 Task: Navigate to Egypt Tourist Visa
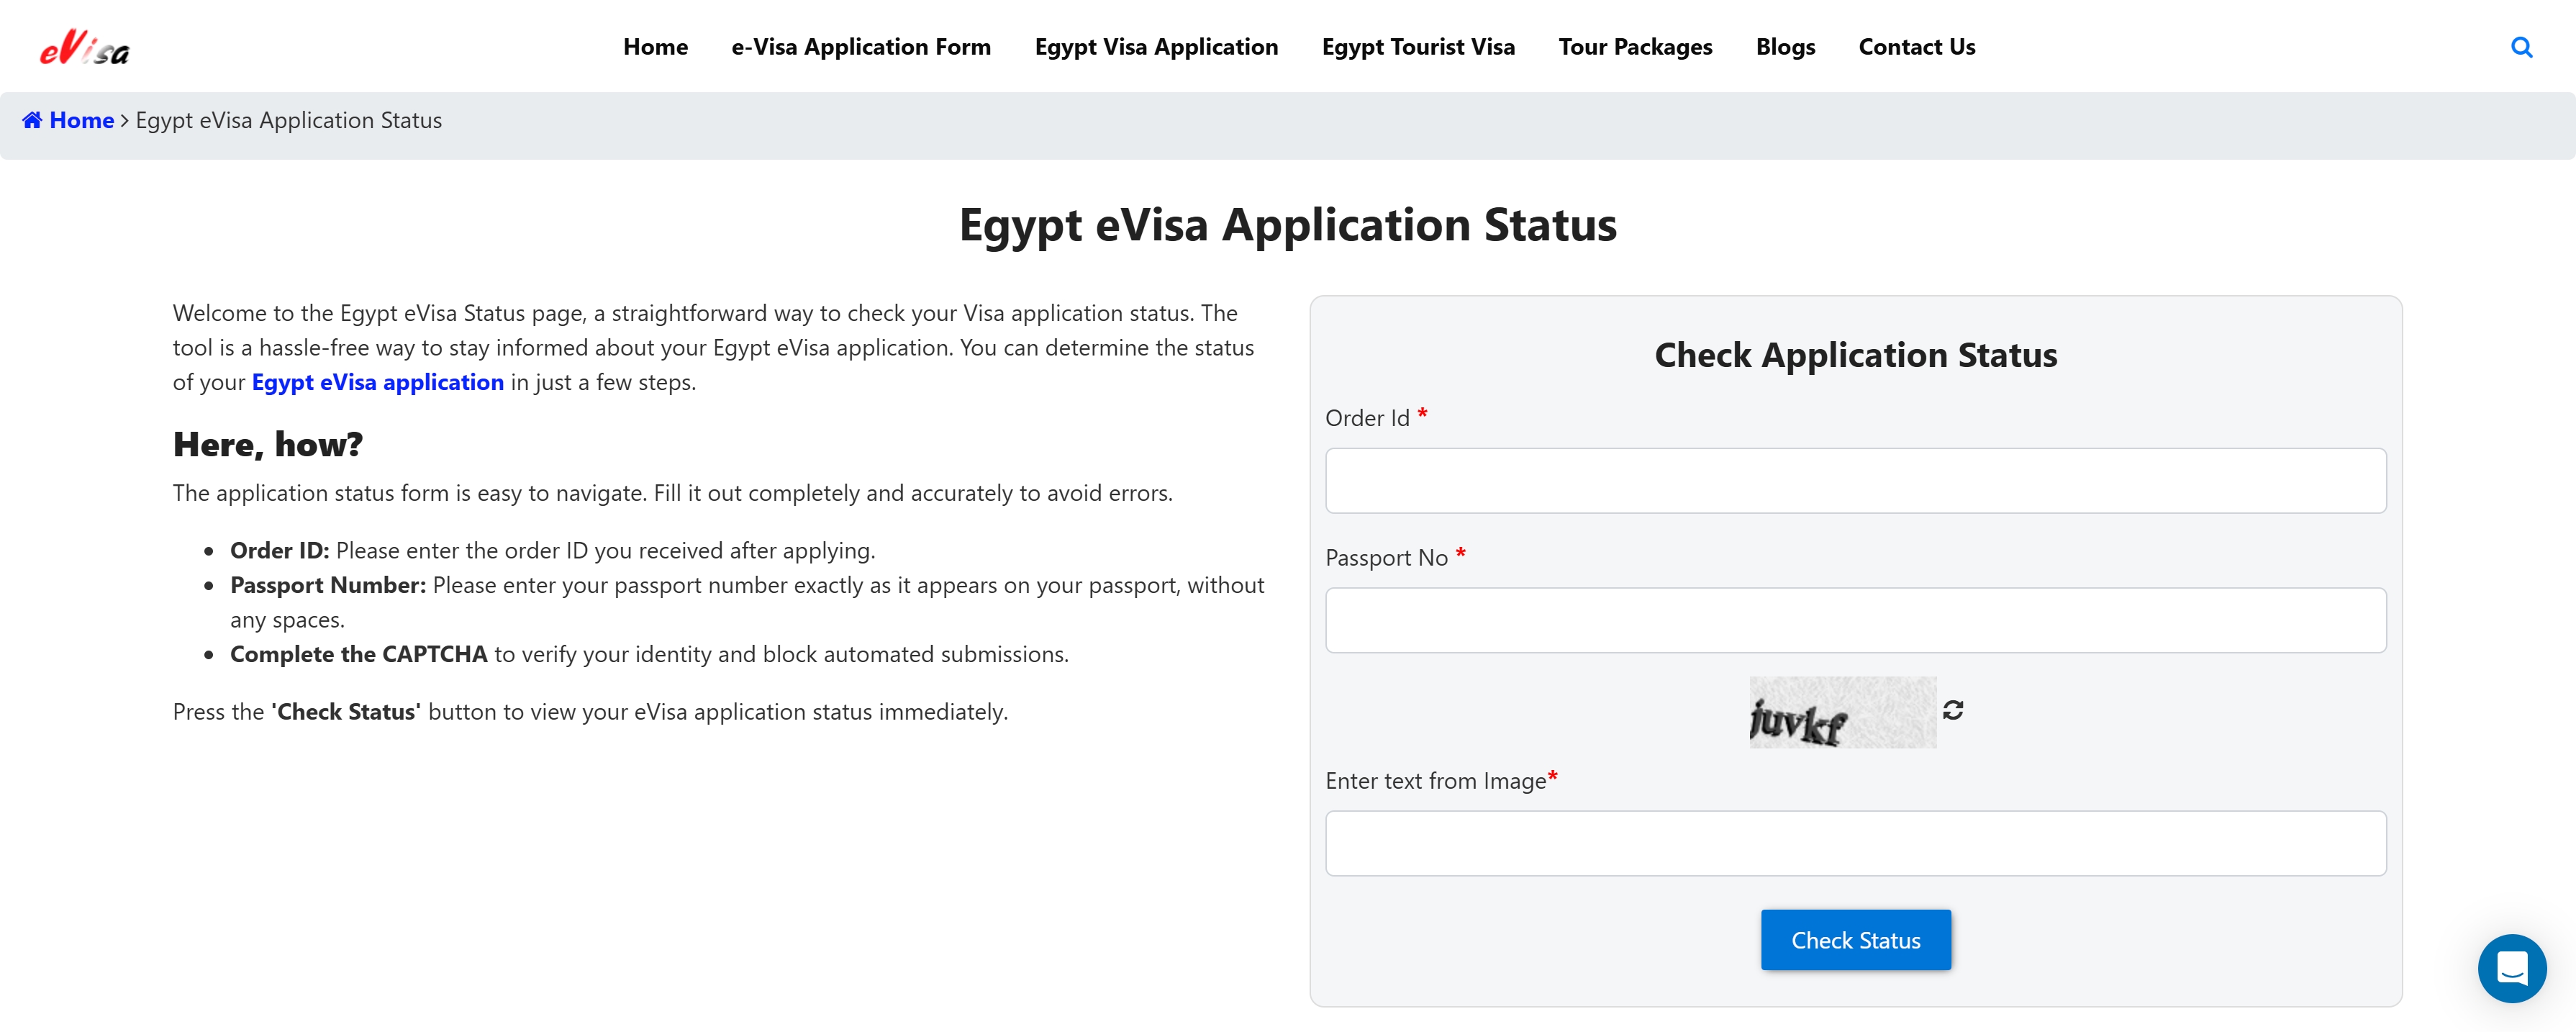pos(1418,47)
